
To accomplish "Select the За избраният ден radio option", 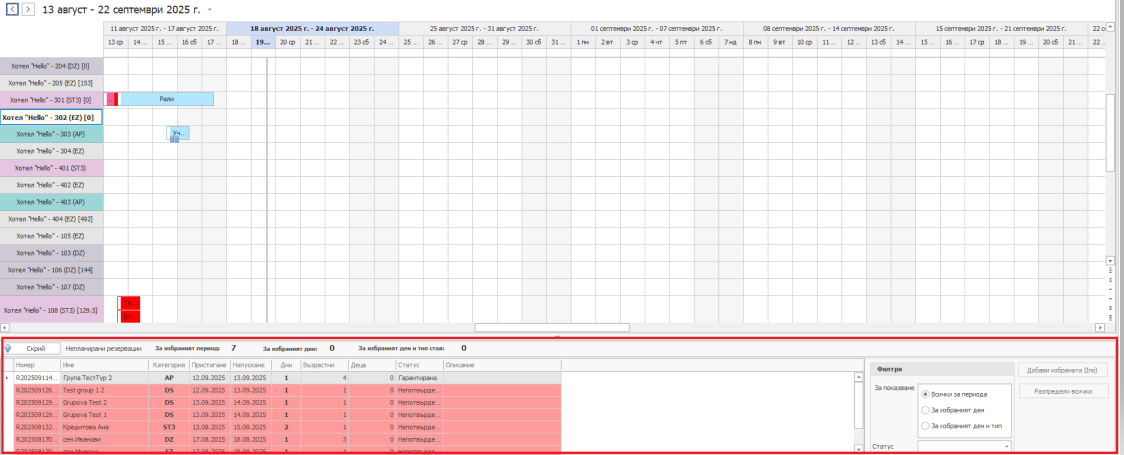I will [x=924, y=410].
